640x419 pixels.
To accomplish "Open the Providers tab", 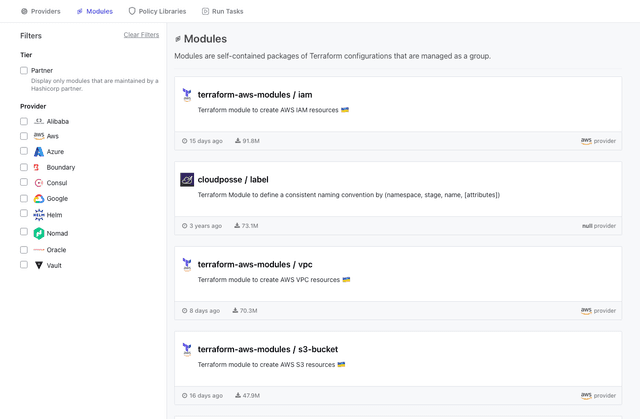I will click(40, 11).
